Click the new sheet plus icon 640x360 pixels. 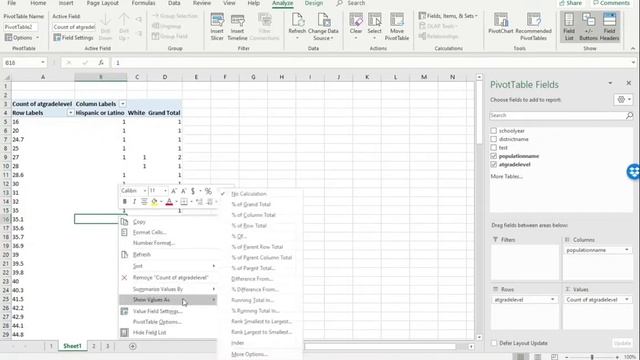coord(133,346)
